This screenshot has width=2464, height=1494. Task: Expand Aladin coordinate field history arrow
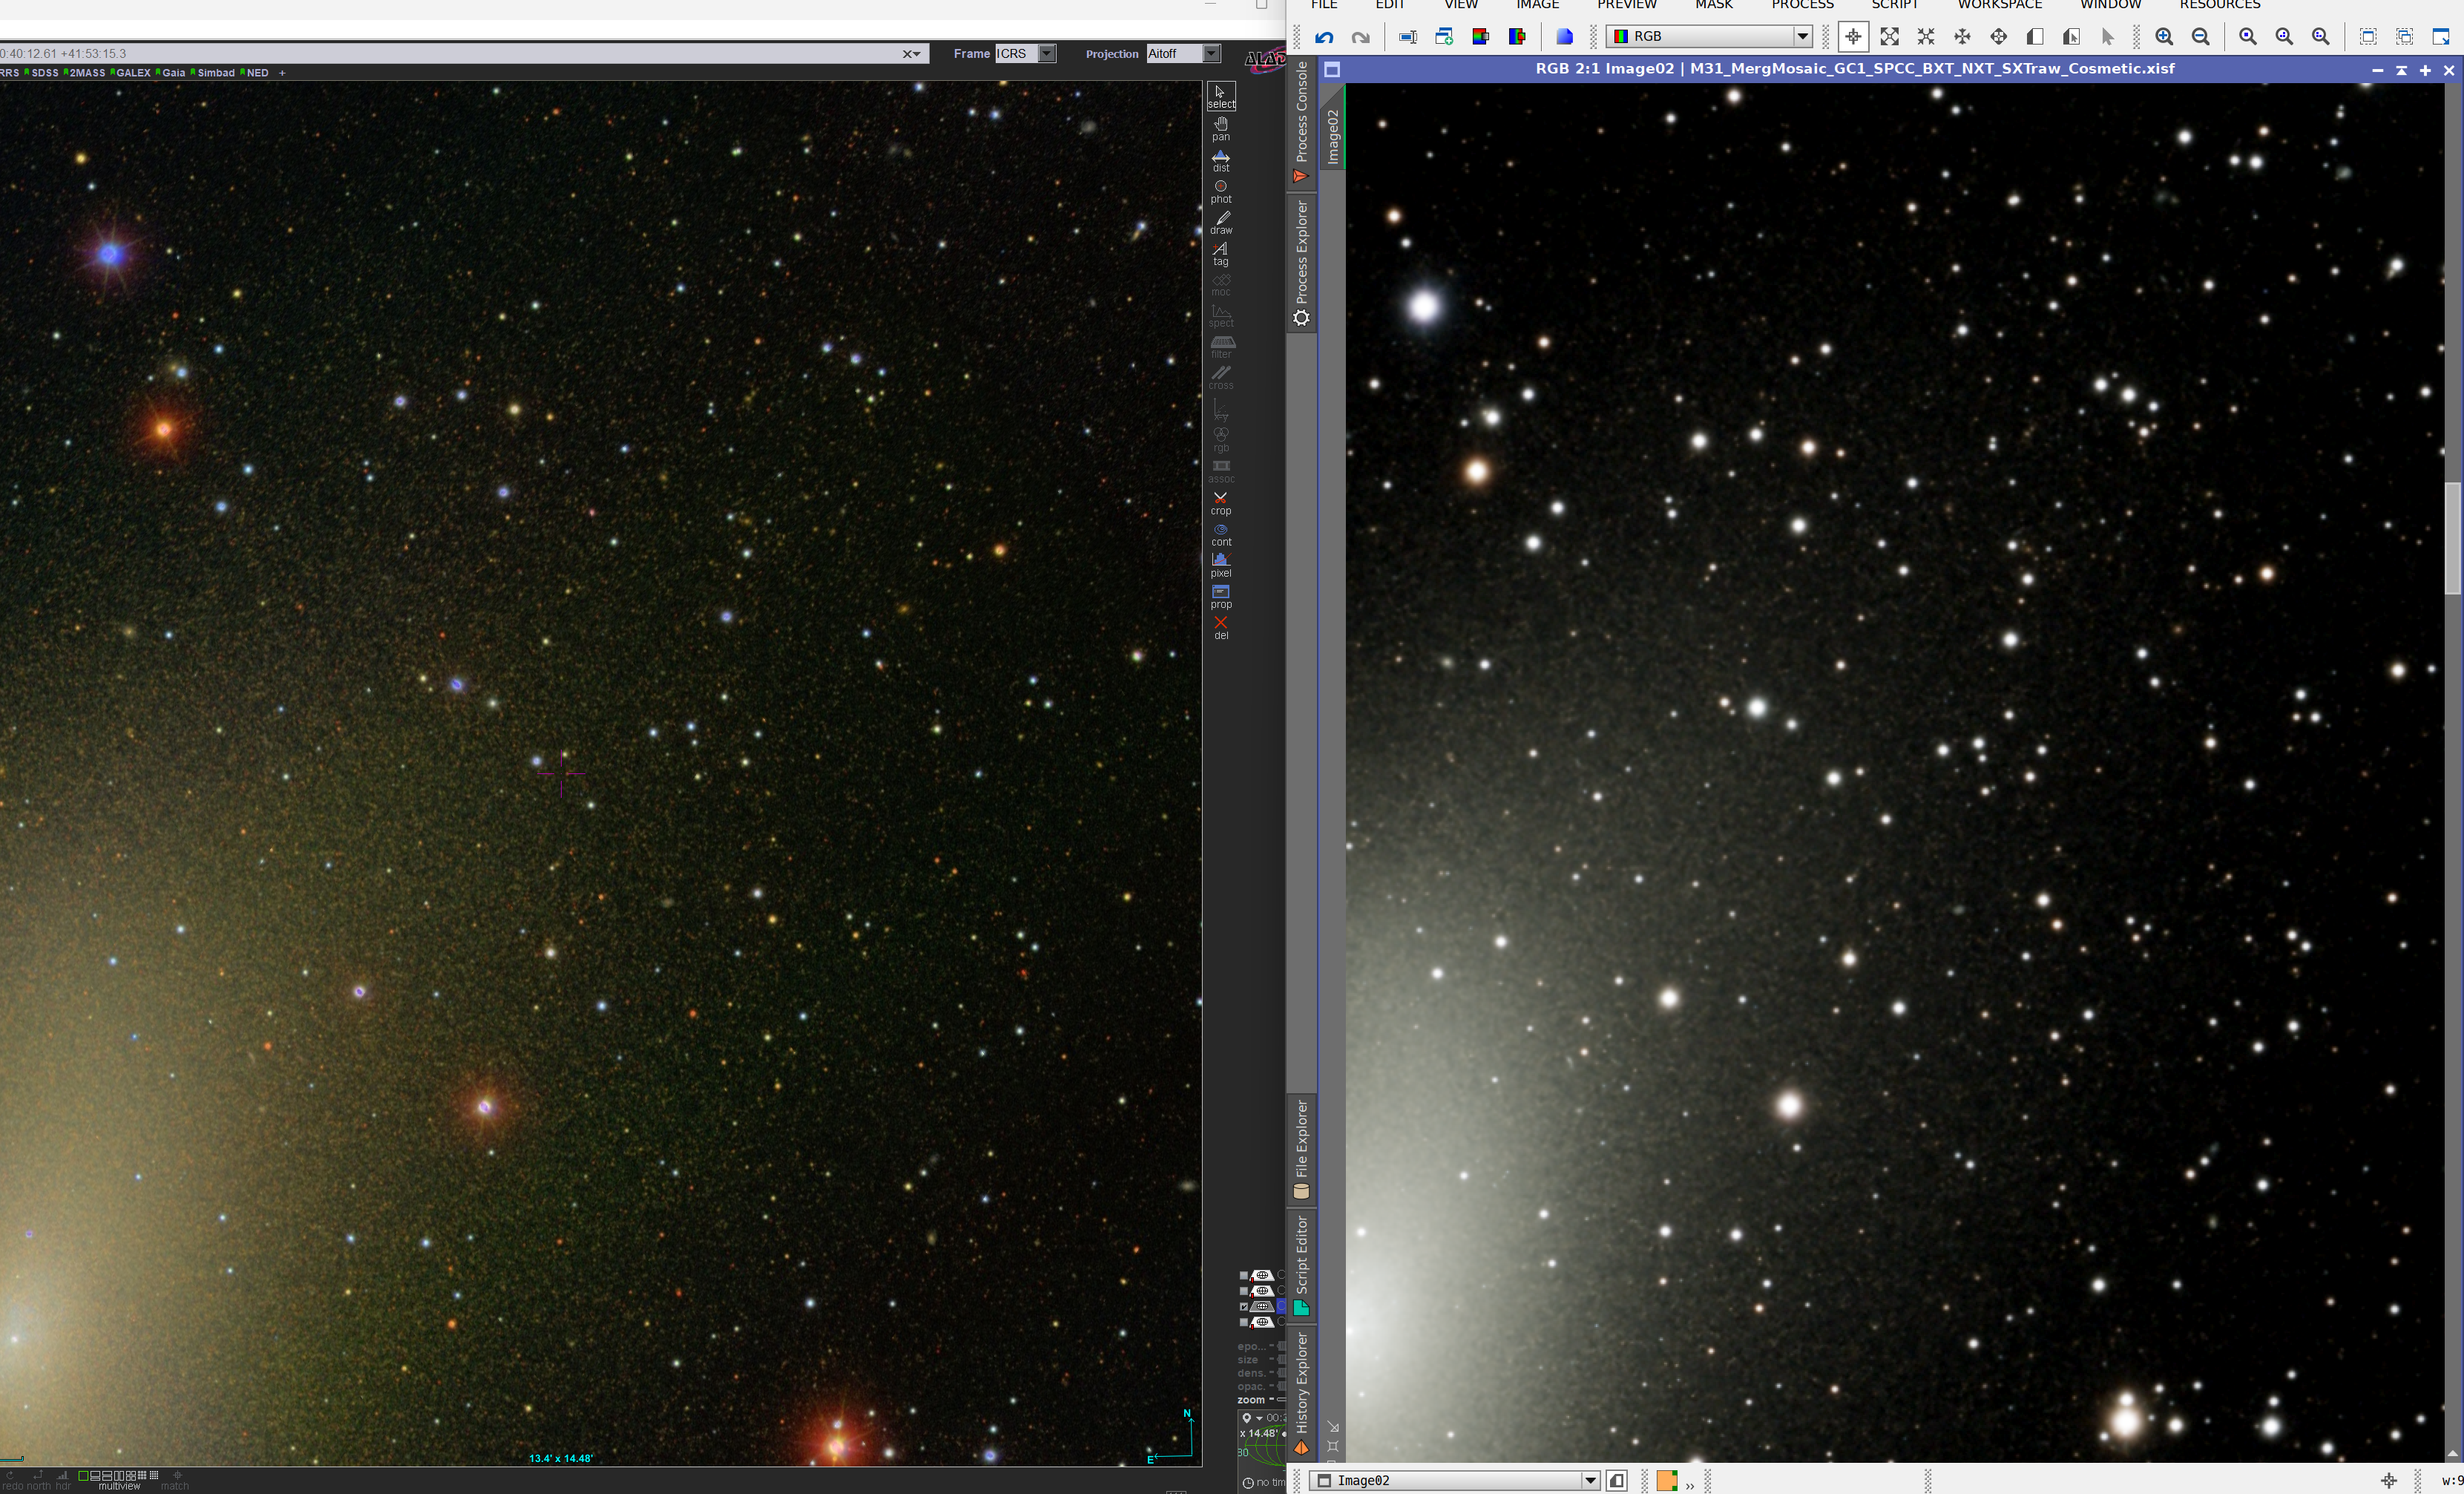[x=917, y=54]
